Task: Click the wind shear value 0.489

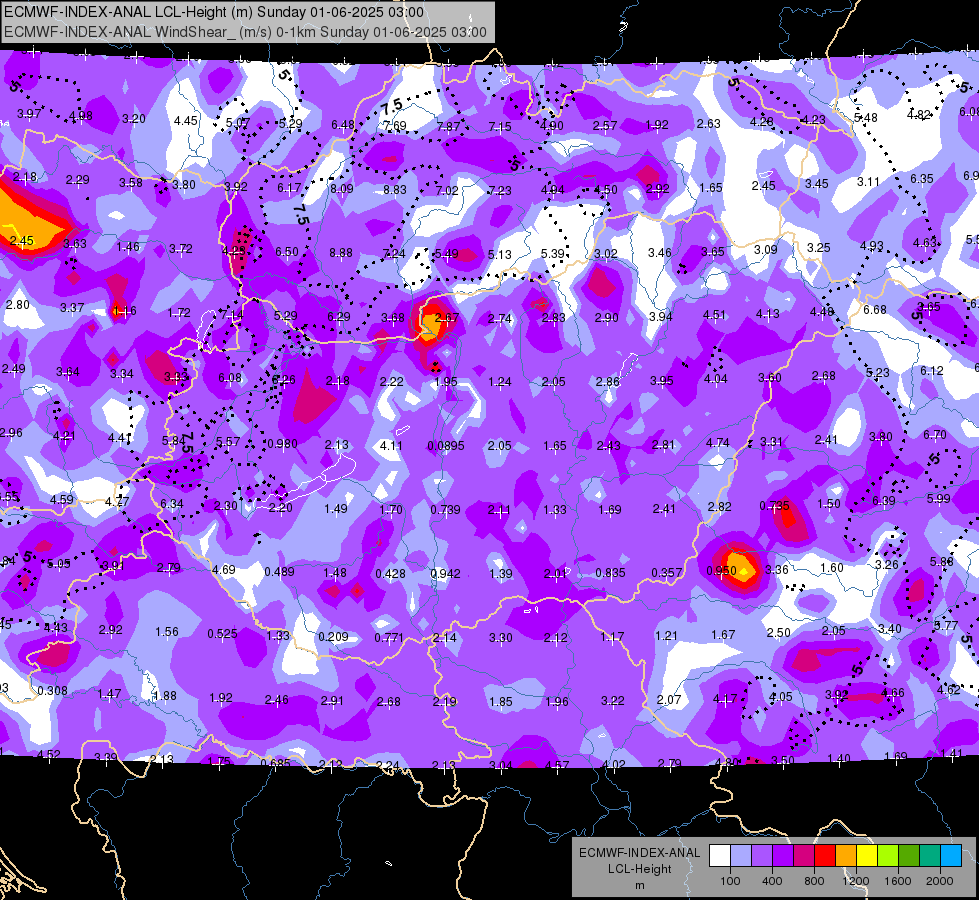Action: [279, 571]
